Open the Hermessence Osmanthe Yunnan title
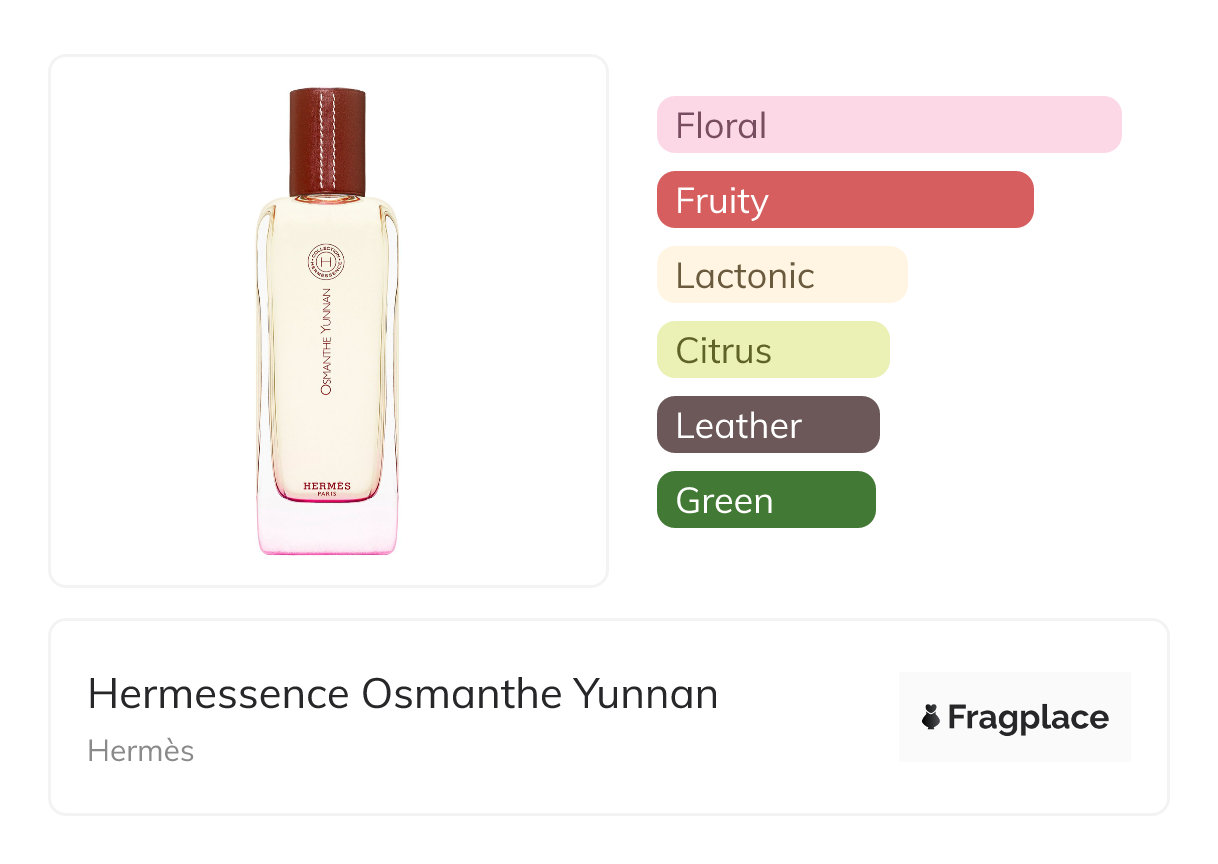 (x=402, y=694)
